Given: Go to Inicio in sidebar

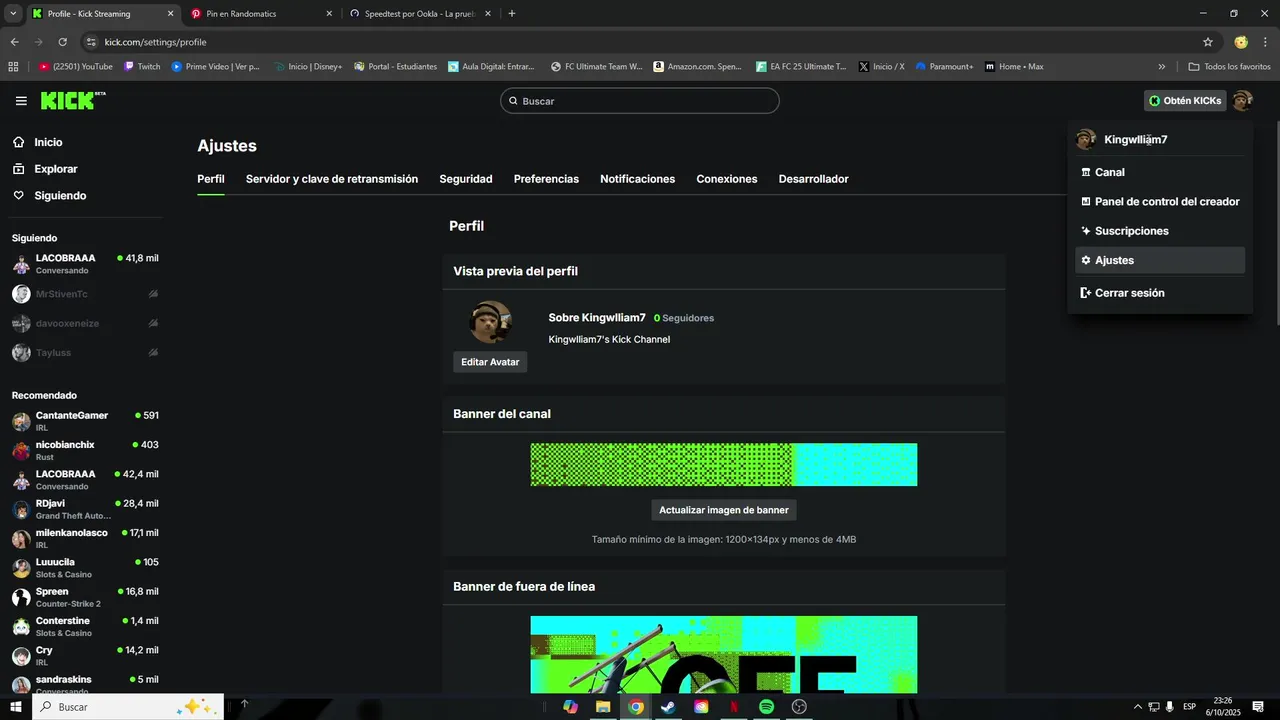Looking at the screenshot, I should click(x=48, y=142).
